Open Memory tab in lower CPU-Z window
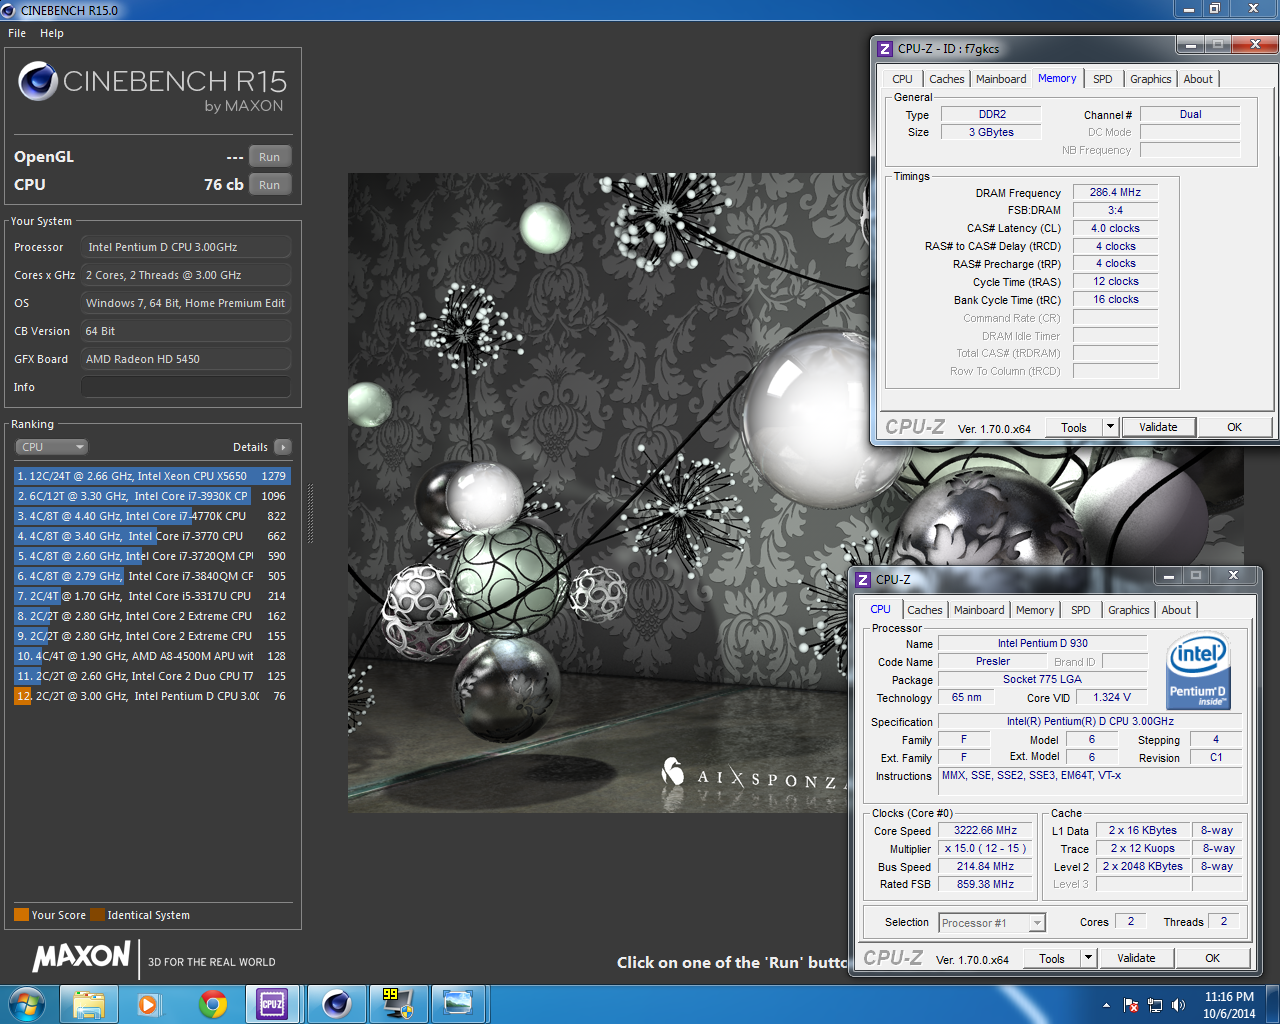 1035,610
